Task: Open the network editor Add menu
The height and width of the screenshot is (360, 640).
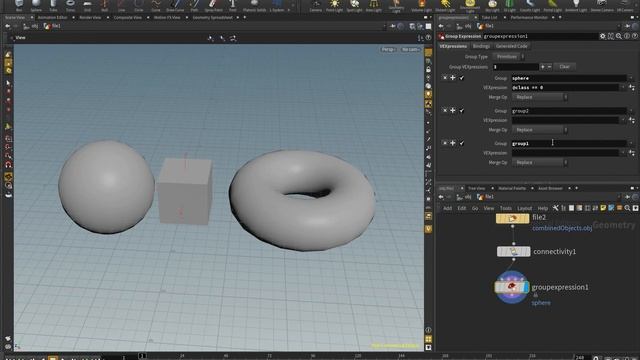Action: (x=447, y=208)
